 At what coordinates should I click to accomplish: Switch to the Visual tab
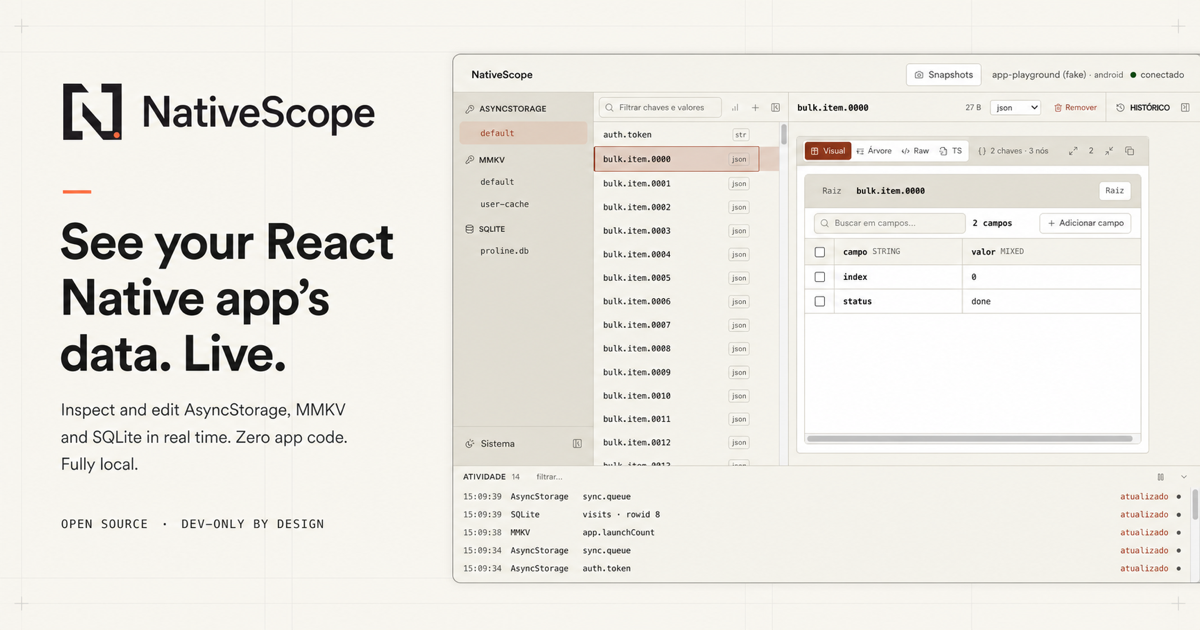(x=828, y=151)
